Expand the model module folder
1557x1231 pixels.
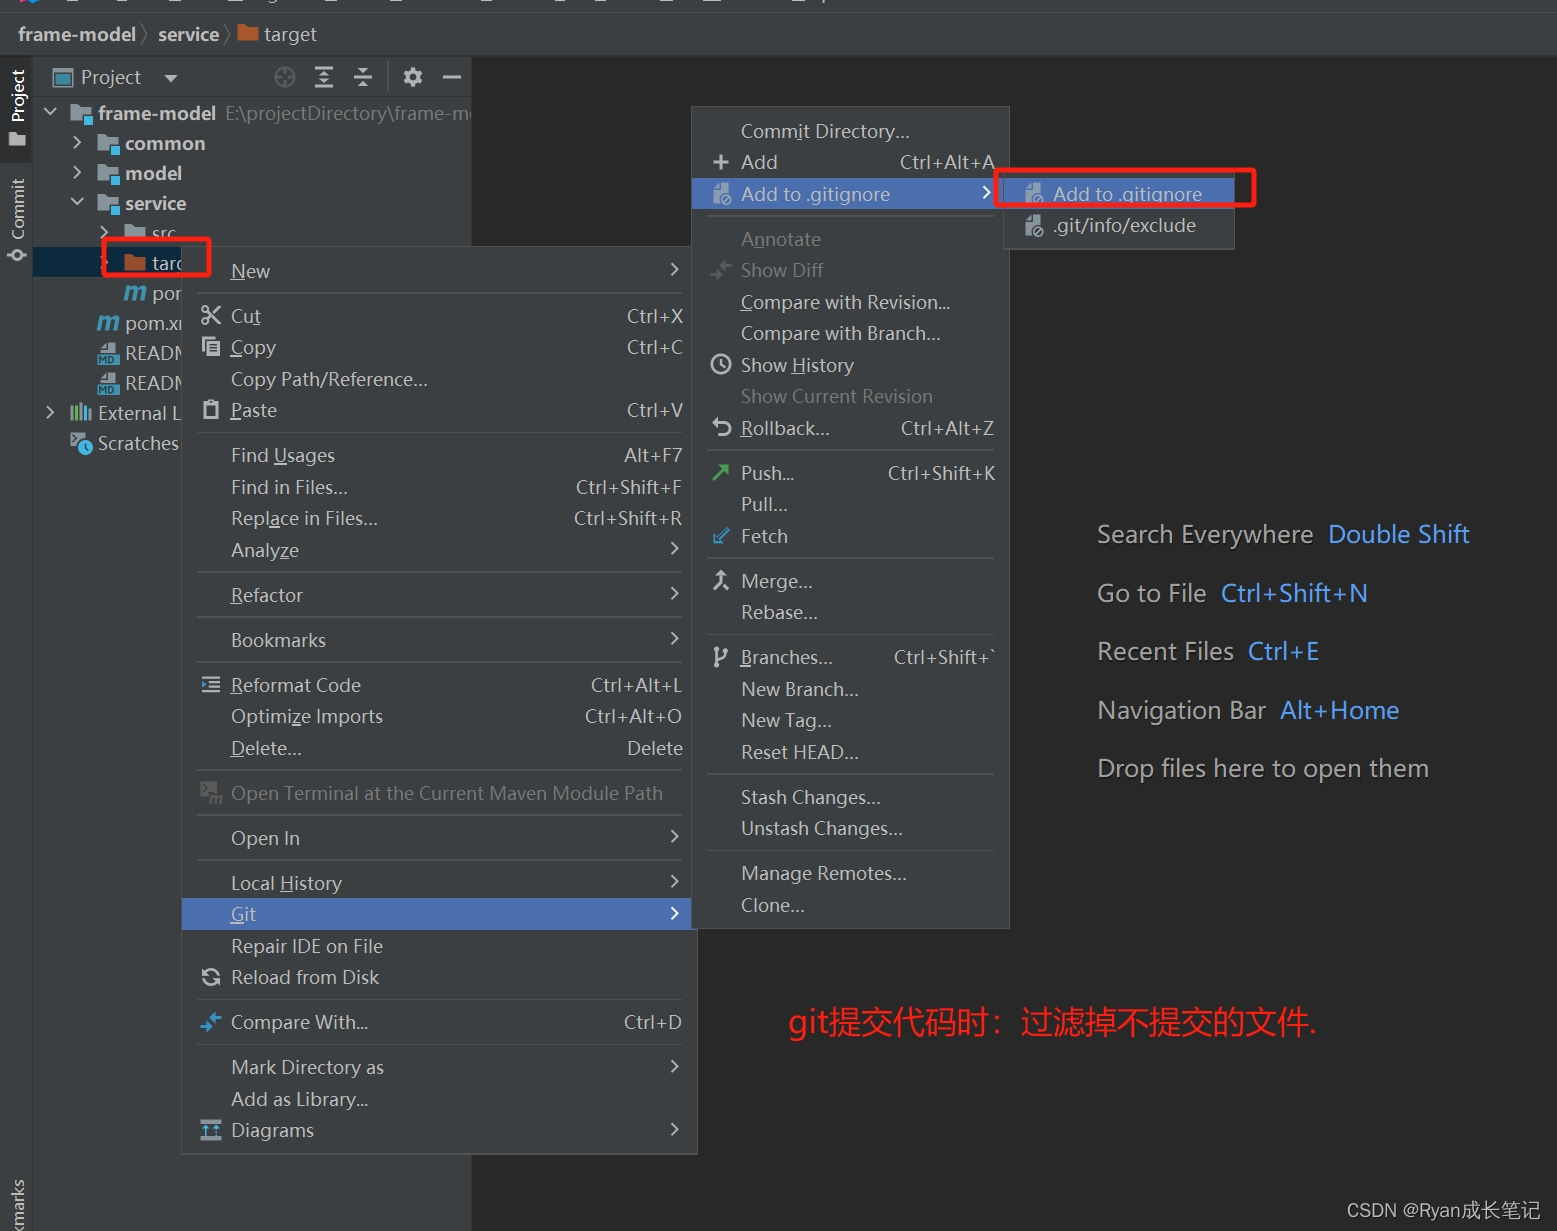tap(77, 173)
